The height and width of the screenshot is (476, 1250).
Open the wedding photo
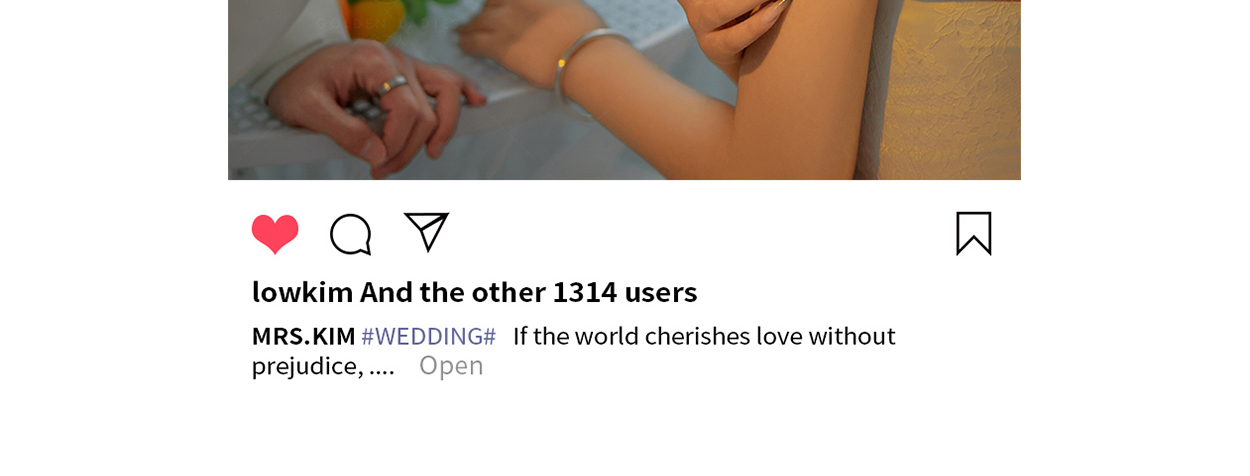pos(624,90)
